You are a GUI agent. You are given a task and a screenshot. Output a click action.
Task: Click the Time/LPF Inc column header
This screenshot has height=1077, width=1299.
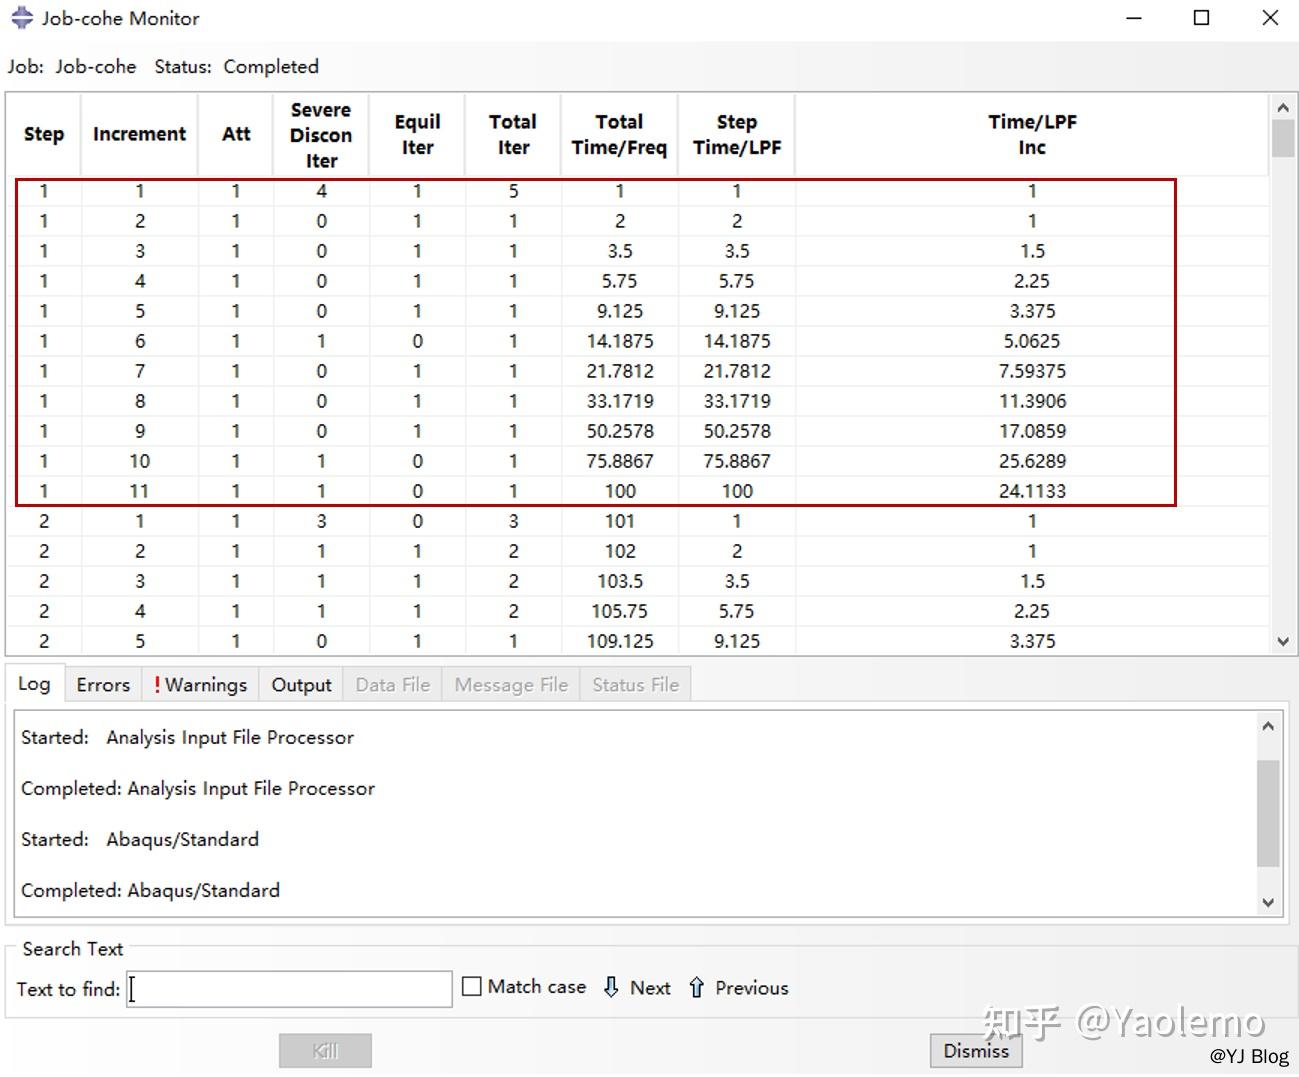click(1032, 134)
